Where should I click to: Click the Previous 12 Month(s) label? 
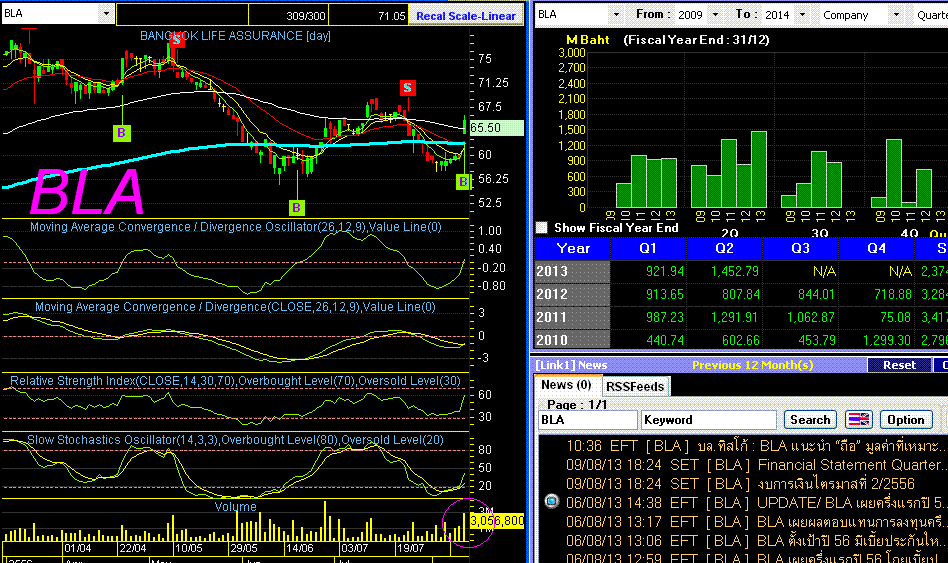(752, 365)
